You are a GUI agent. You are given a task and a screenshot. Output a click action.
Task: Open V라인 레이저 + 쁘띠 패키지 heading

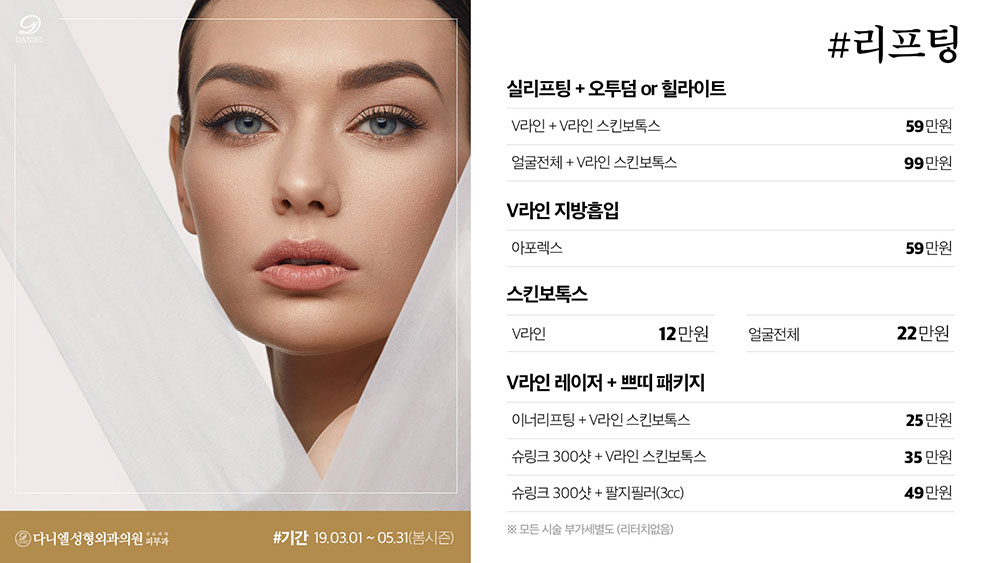click(605, 383)
